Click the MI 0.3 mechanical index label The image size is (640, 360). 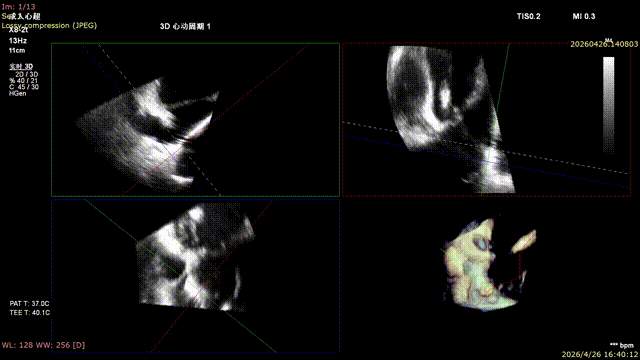pos(584,16)
